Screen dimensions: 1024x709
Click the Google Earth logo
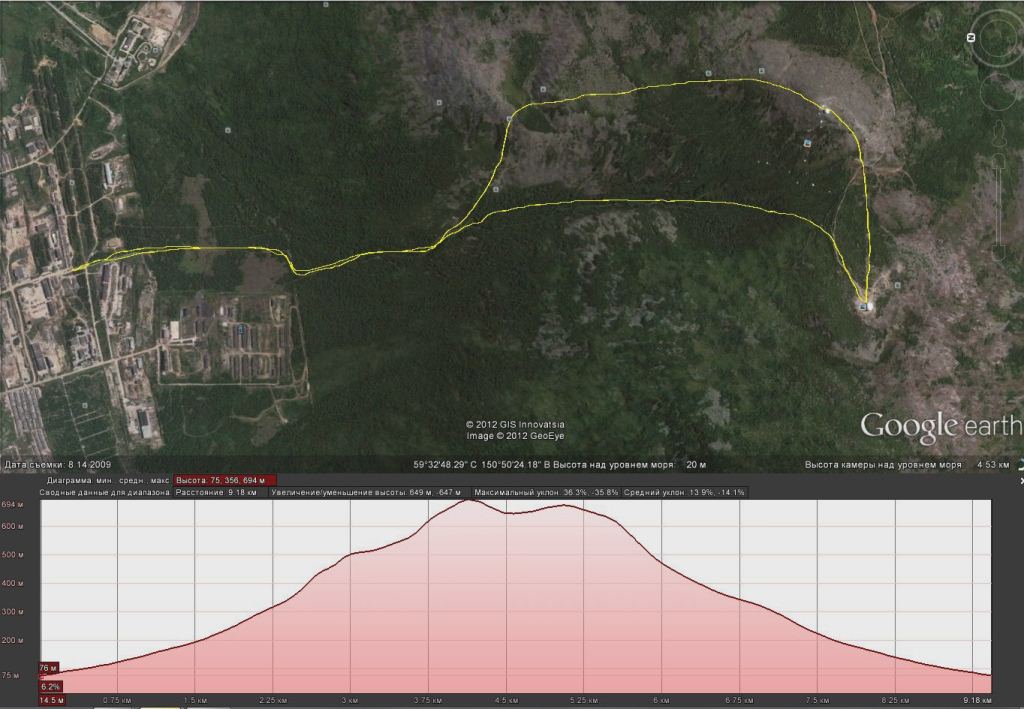pos(940,427)
